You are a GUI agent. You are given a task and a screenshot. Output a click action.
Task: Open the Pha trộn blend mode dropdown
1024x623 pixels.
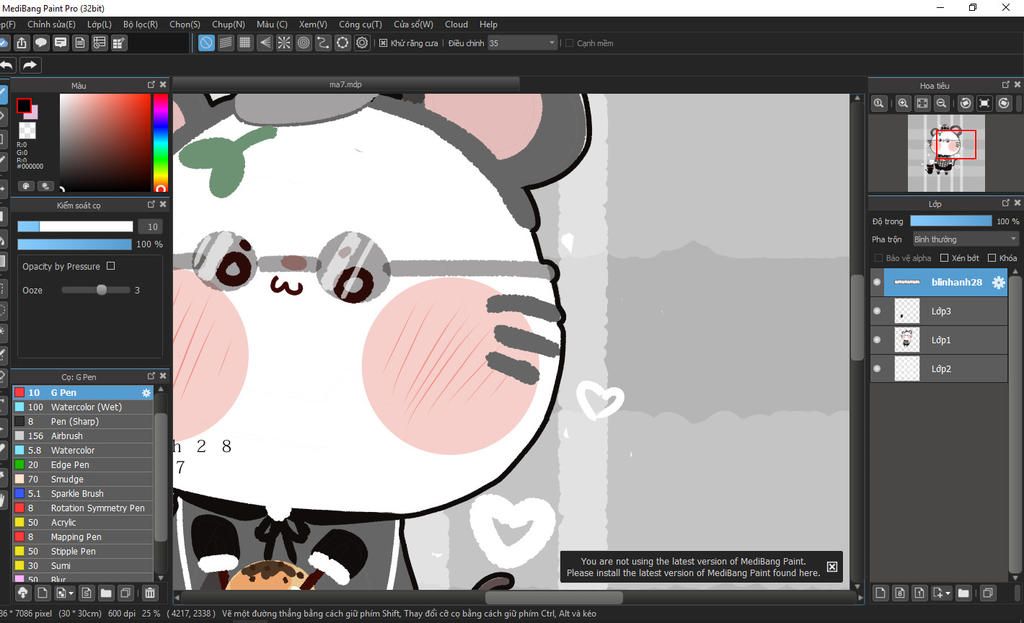[965, 239]
